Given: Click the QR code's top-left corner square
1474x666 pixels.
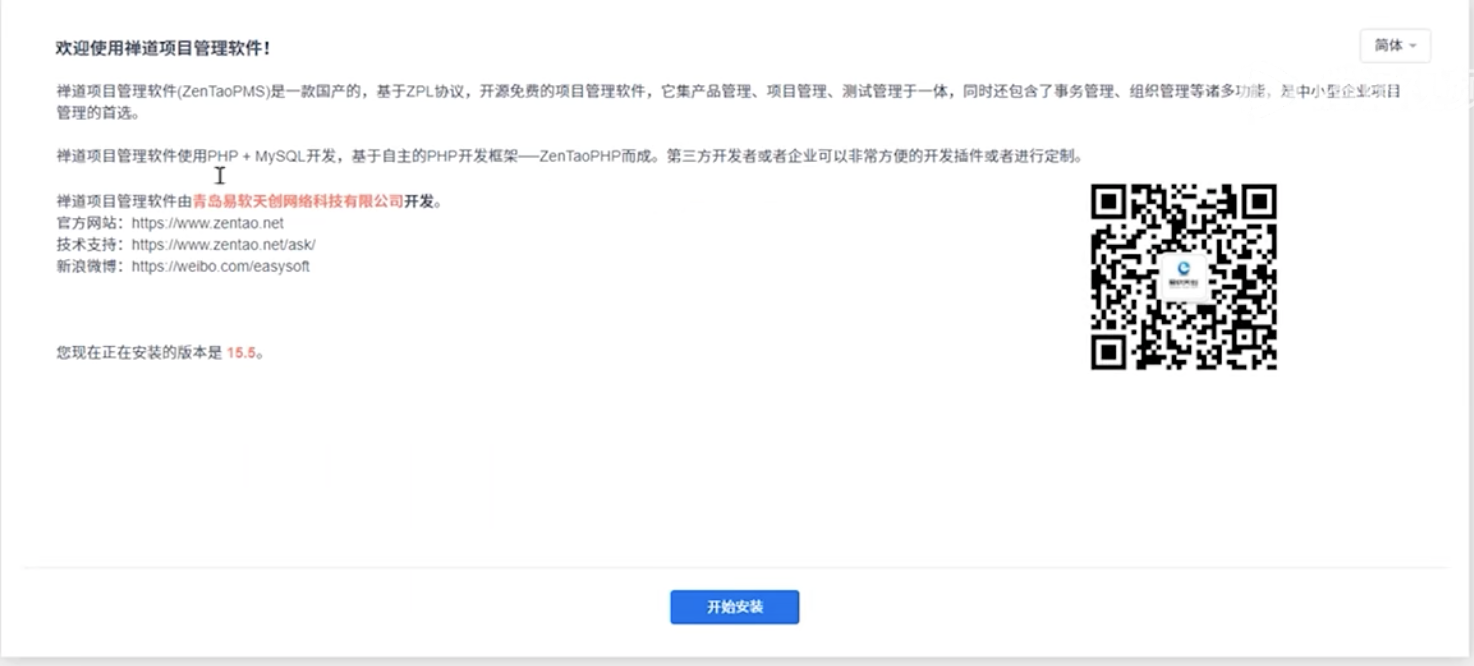Looking at the screenshot, I should pyautogui.click(x=1109, y=203).
